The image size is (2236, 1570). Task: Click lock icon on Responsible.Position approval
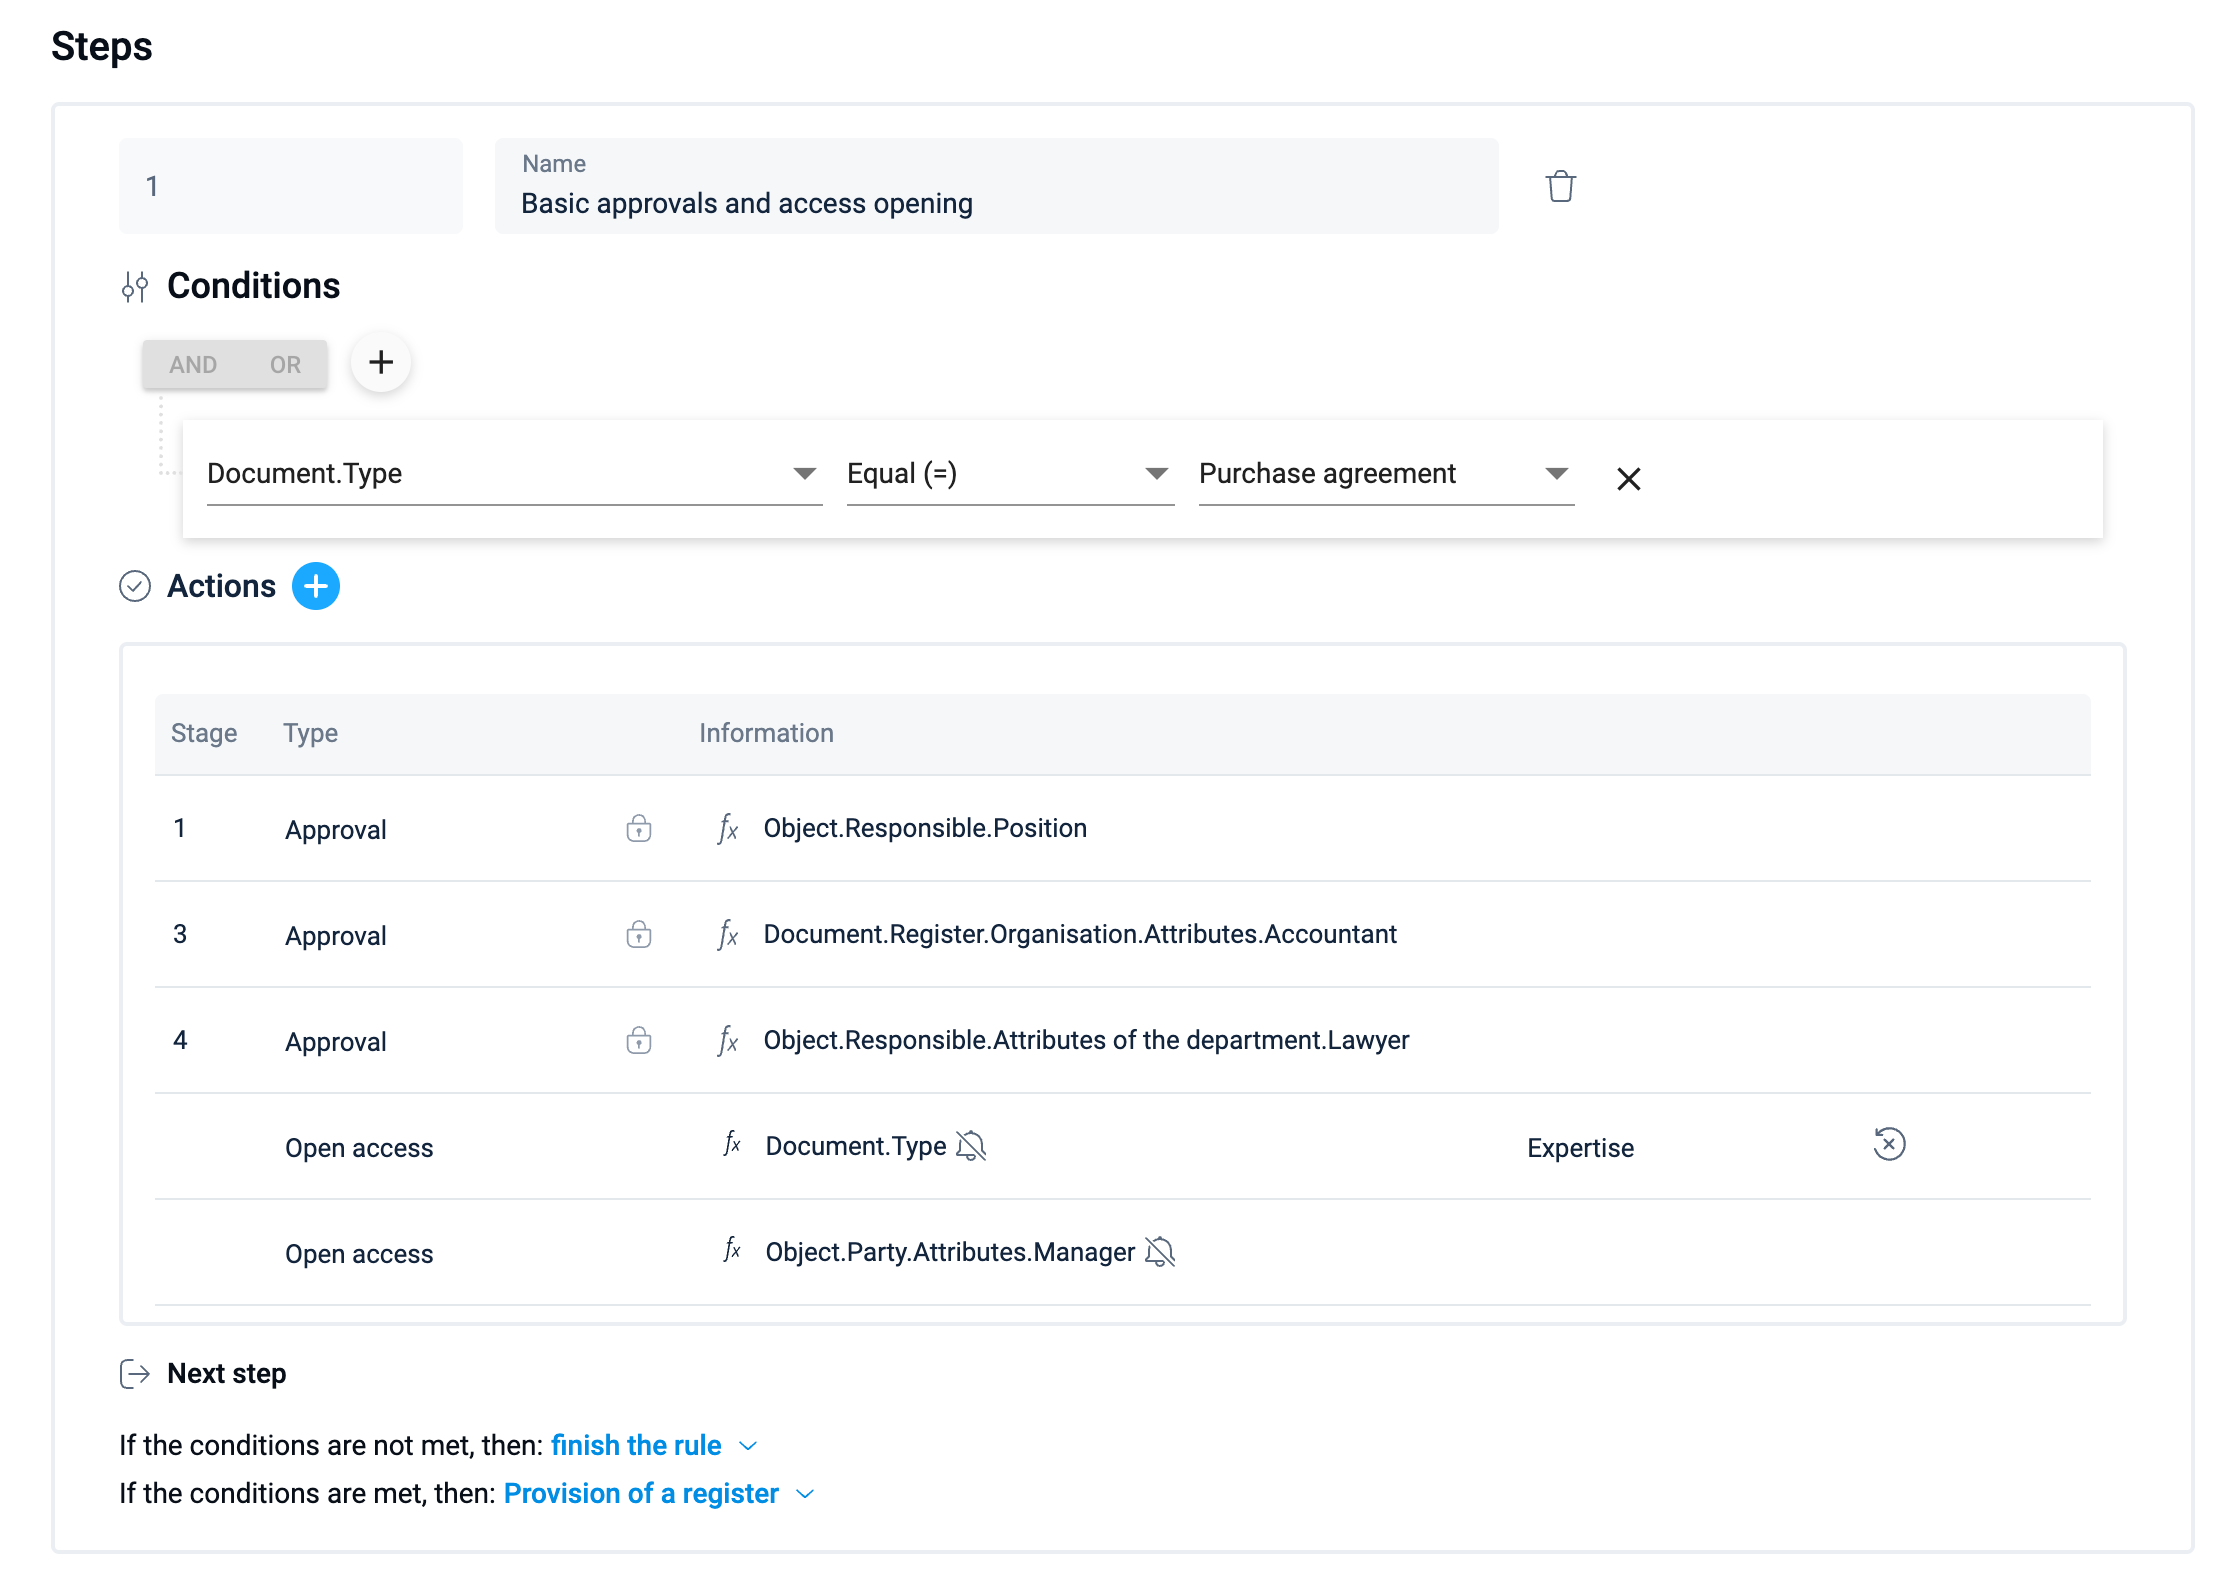pos(638,828)
